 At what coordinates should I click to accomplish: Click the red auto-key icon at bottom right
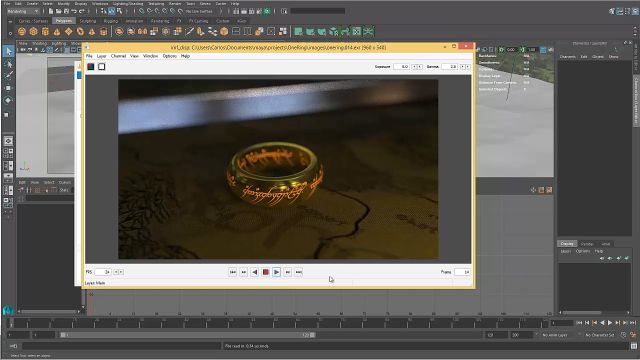(x=633, y=335)
